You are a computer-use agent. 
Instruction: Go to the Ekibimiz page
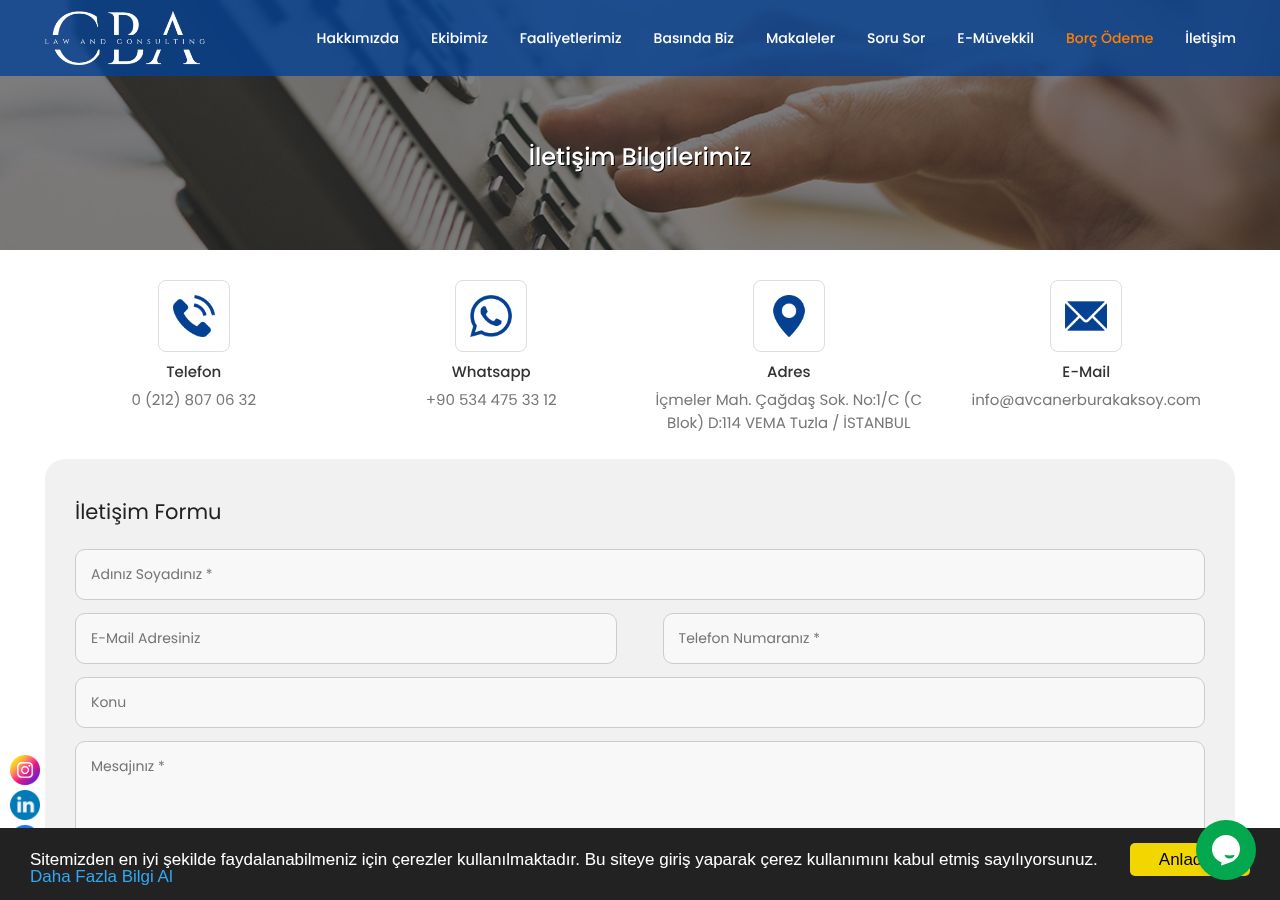(459, 38)
